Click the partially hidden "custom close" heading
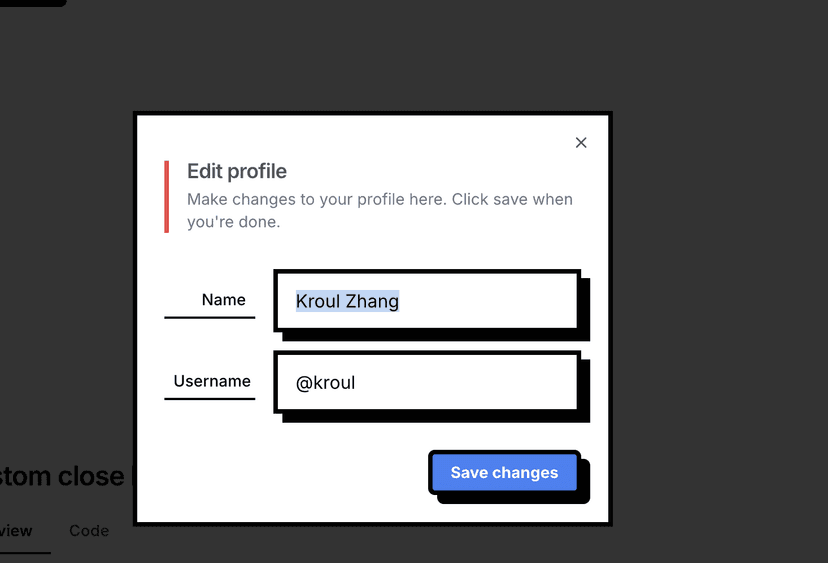The image size is (828, 563). click(62, 476)
